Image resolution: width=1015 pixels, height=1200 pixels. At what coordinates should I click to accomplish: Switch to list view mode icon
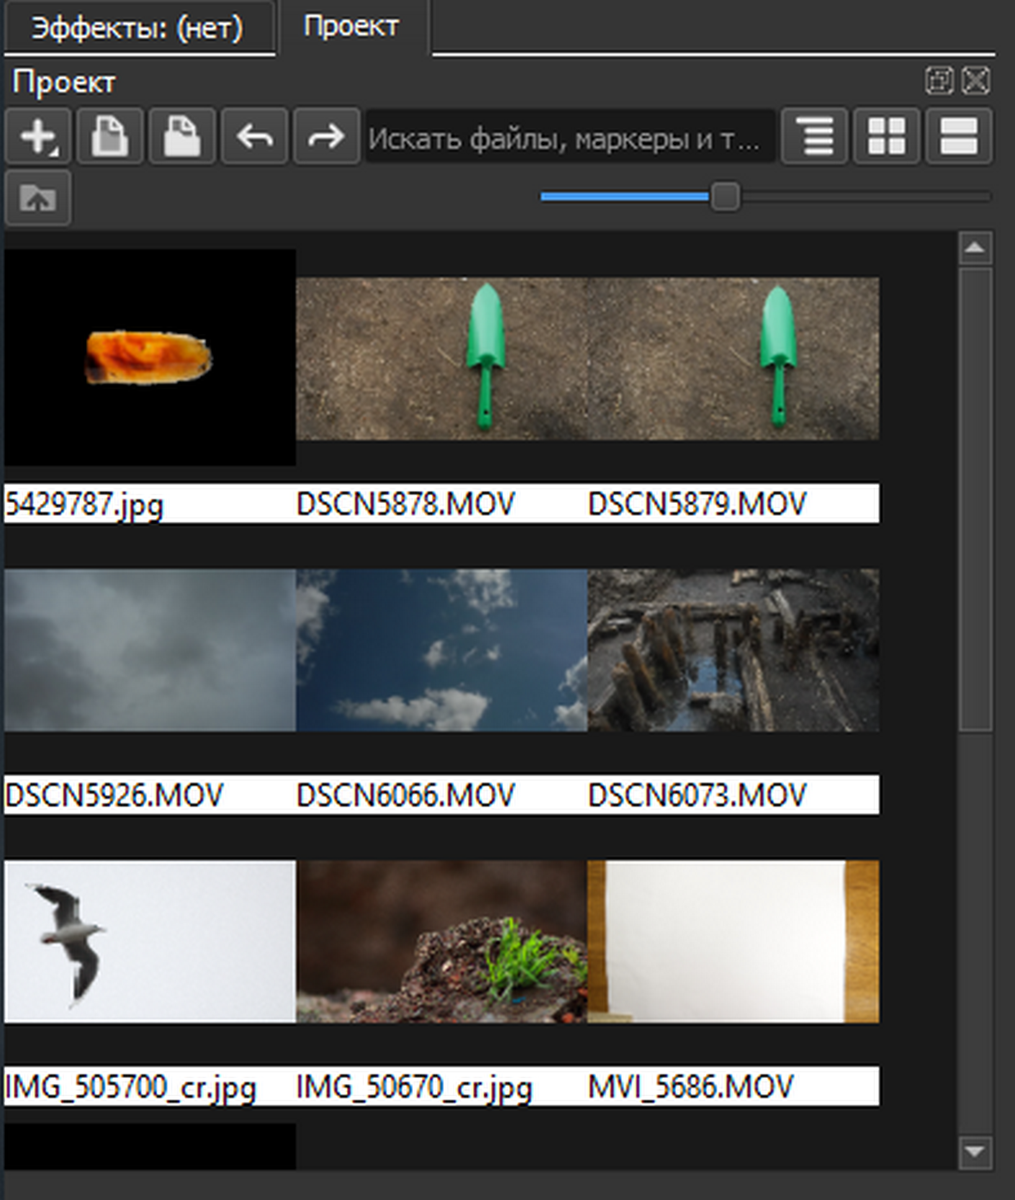coord(815,136)
